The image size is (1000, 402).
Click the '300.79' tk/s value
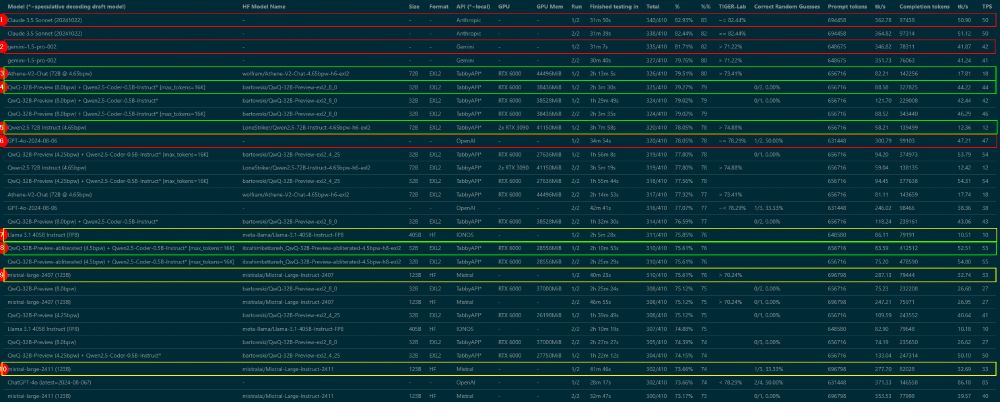[883, 140]
